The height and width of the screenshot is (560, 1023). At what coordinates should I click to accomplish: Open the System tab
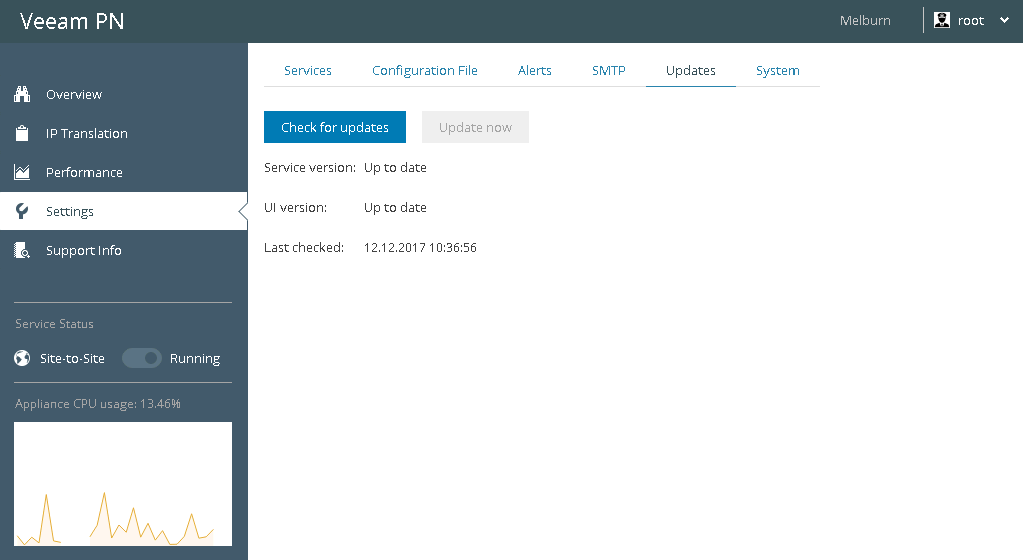coord(778,70)
